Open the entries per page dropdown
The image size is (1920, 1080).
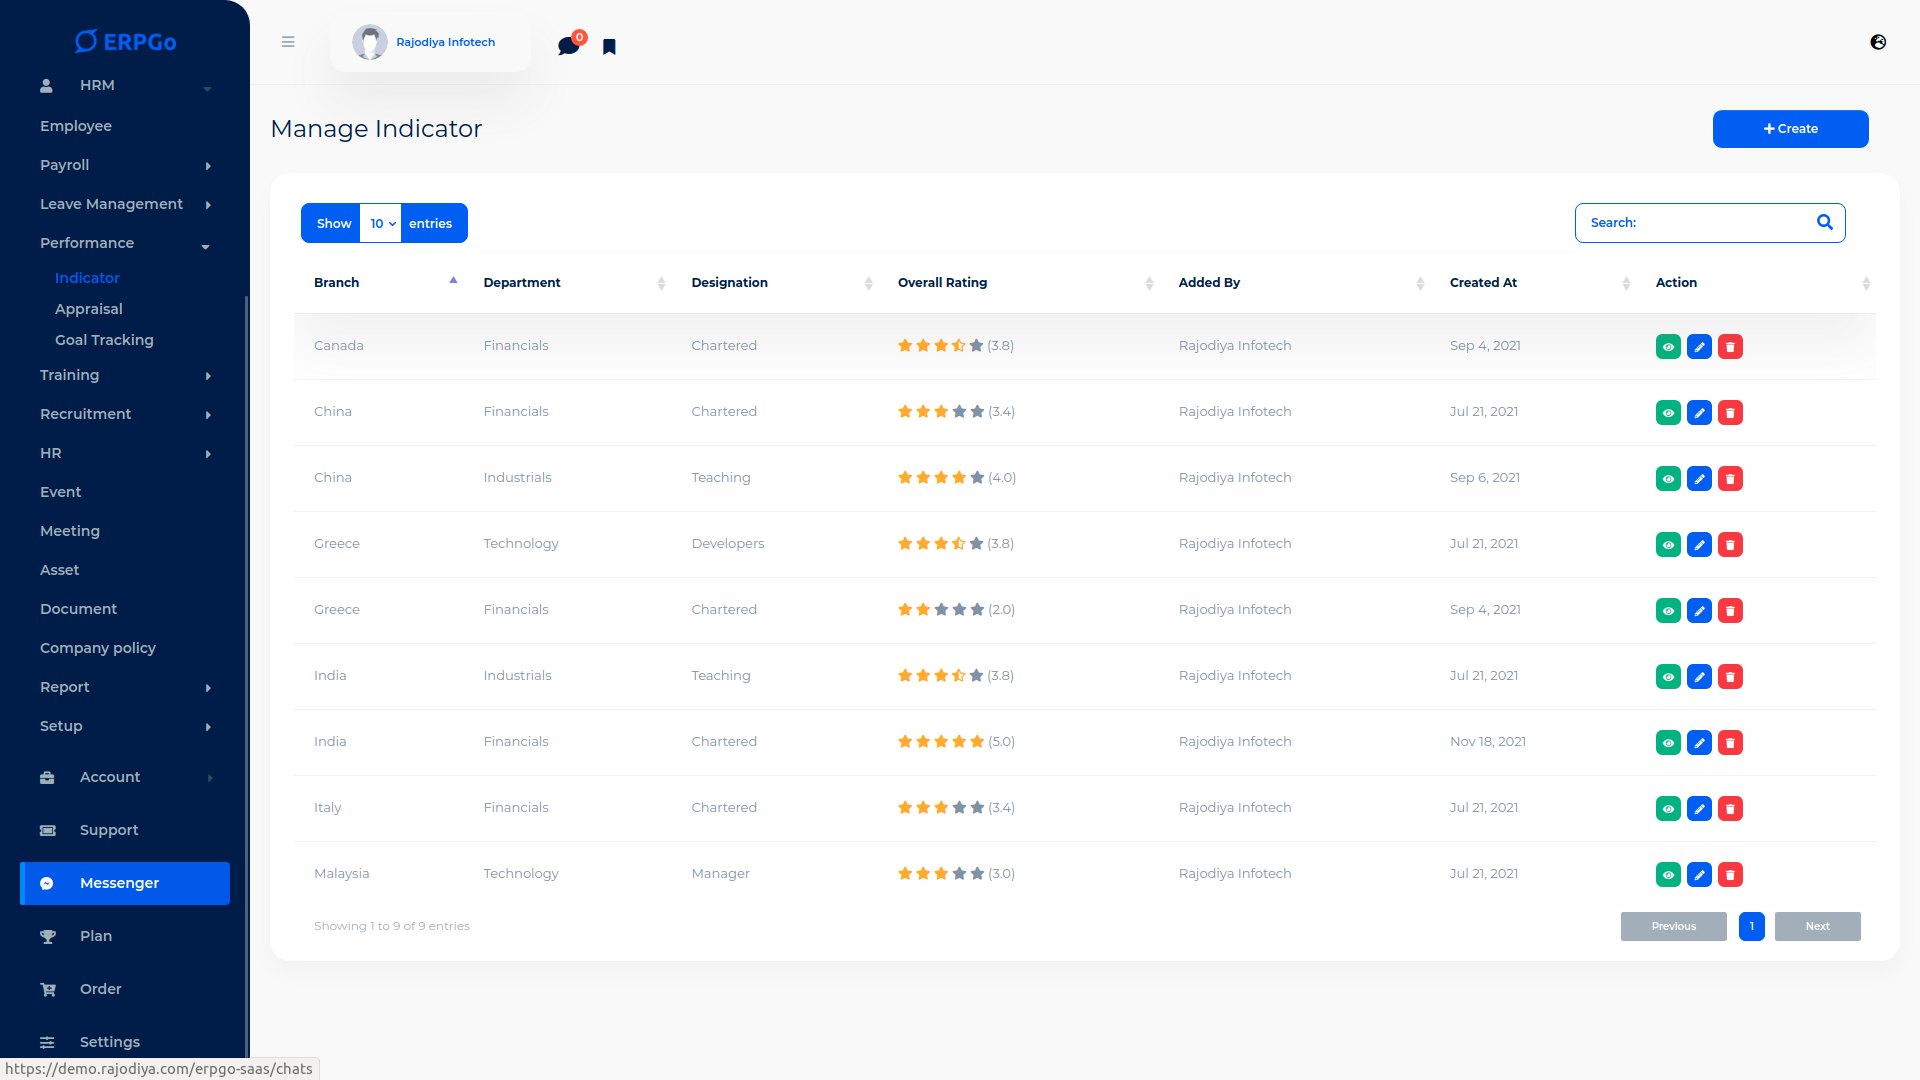382,224
